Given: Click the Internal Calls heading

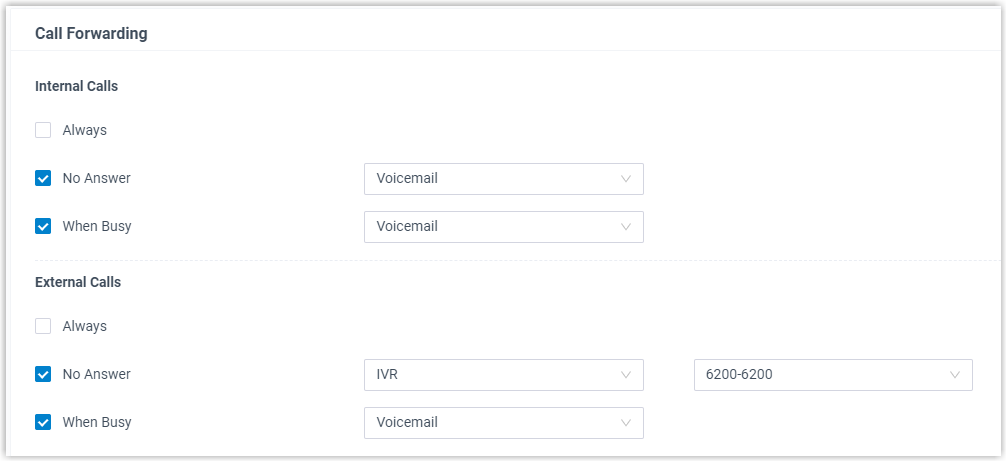Looking at the screenshot, I should (x=76, y=86).
